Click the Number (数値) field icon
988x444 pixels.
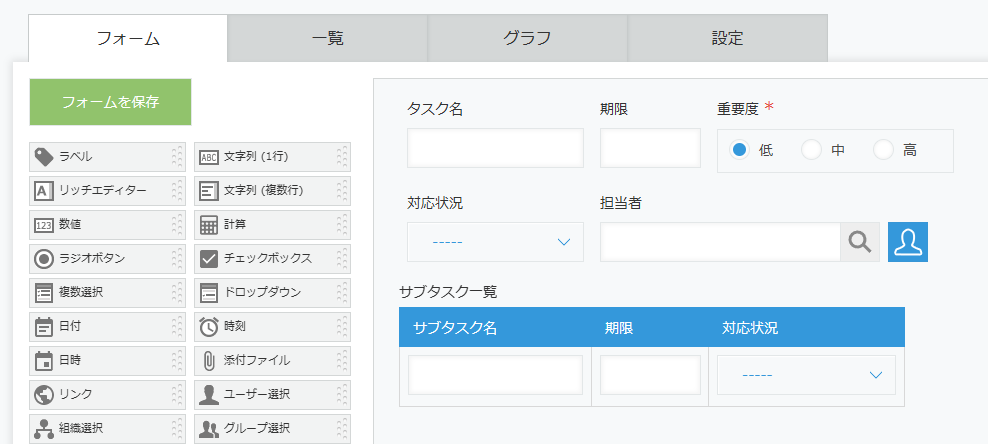(44, 225)
